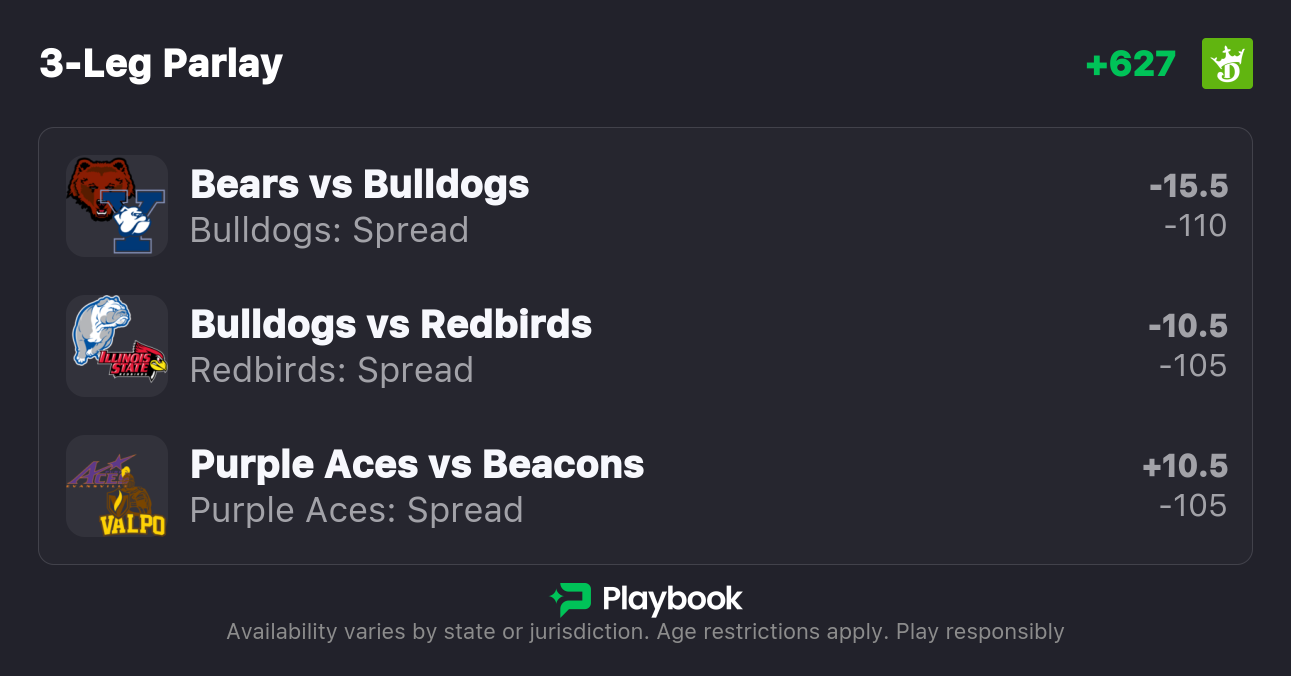This screenshot has width=1291, height=676.
Task: Click the Aces and Valpo team logo
Action: [116, 486]
